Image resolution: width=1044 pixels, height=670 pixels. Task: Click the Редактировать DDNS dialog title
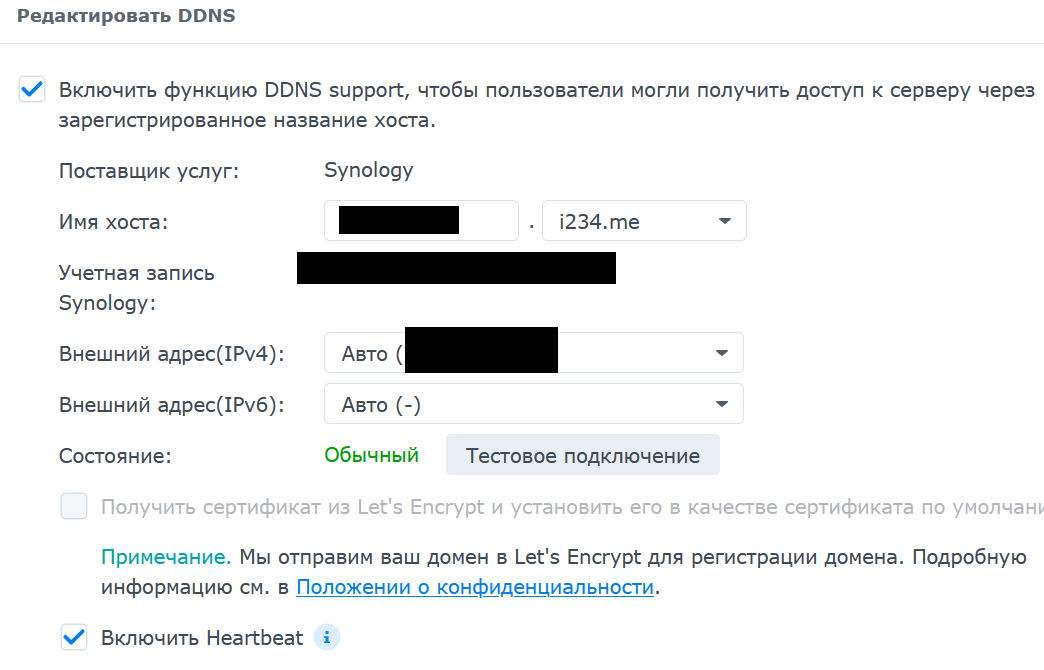click(126, 17)
